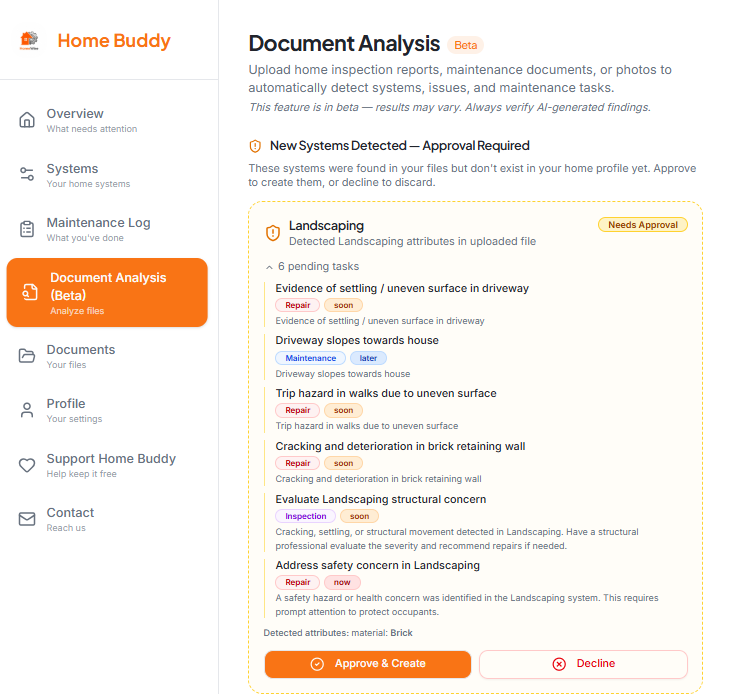The image size is (729, 694).
Task: Click the X circle icon on Decline
Action: (559, 664)
